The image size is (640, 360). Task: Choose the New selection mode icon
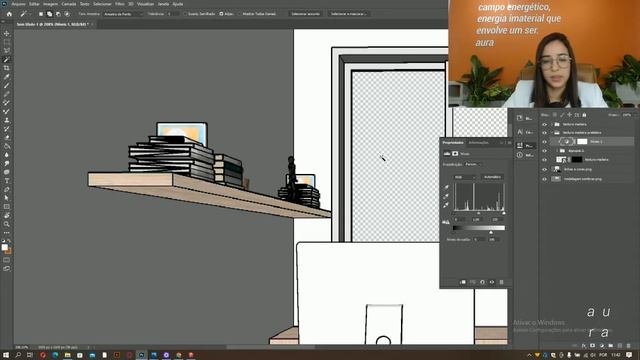click(41, 14)
